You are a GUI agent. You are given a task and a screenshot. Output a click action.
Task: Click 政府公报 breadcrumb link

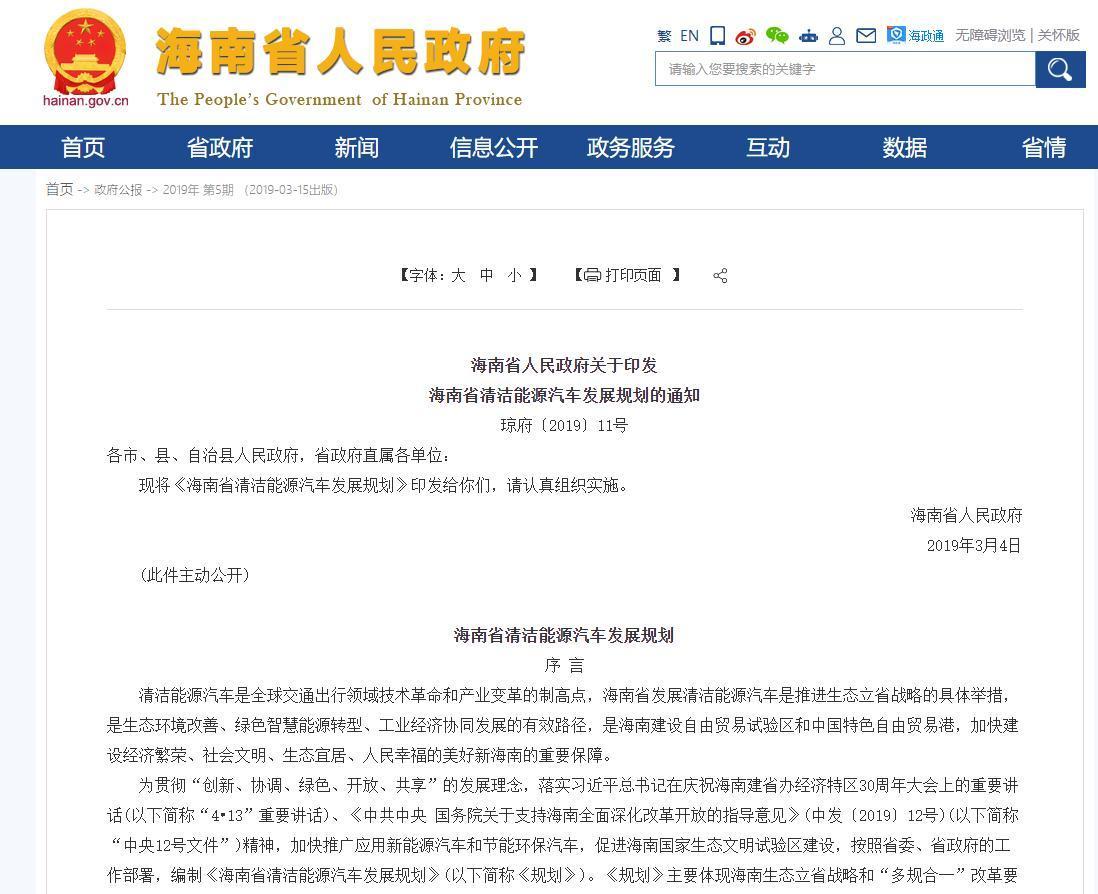pos(118,190)
